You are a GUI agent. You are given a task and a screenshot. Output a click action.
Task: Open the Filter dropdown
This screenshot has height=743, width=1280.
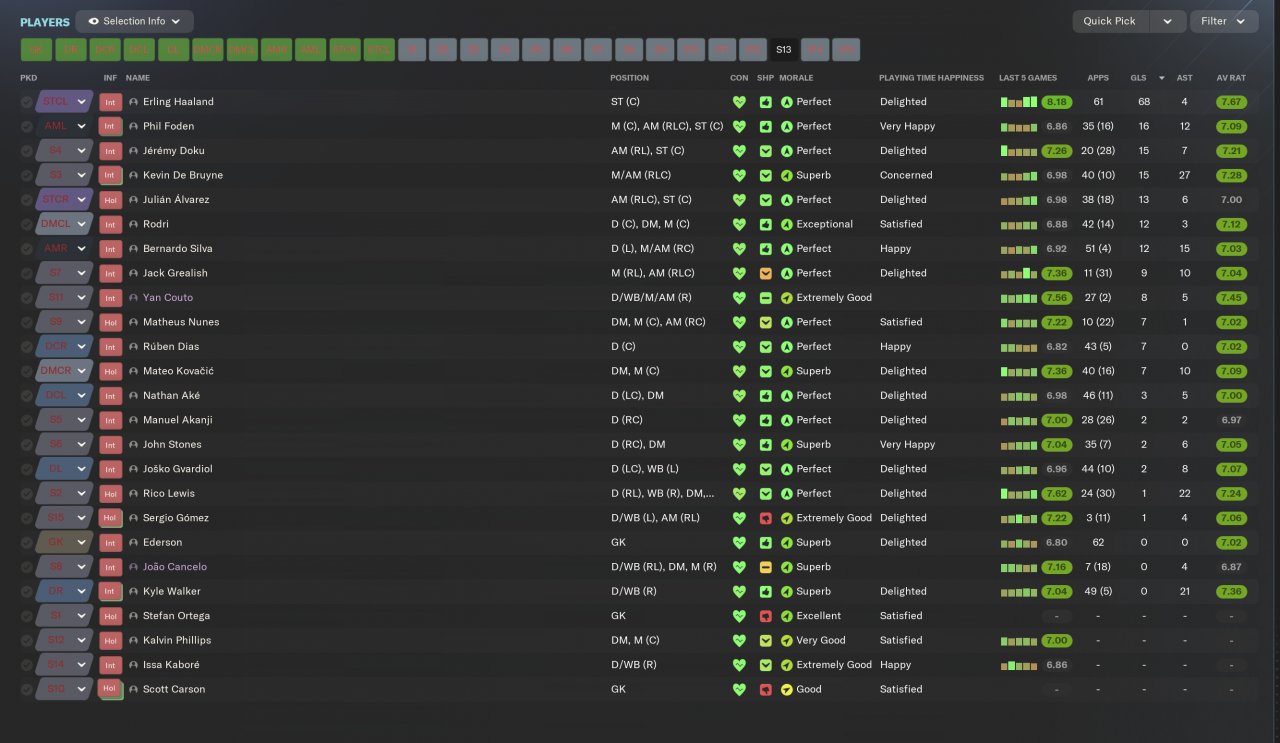[x=1224, y=21]
